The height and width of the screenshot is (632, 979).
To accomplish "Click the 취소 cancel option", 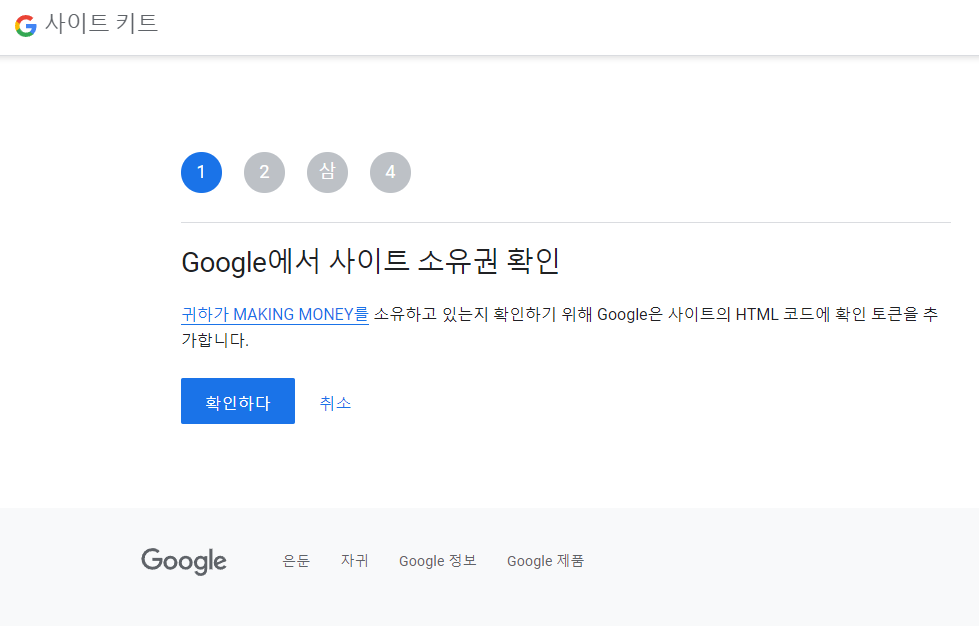I will (335, 400).
